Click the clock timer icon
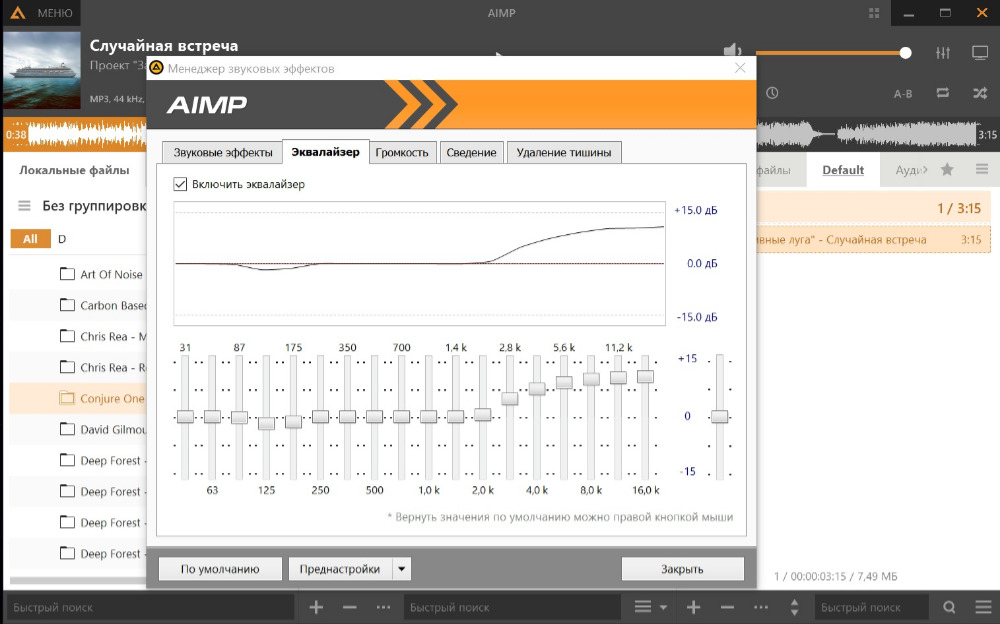This screenshot has height=624, width=1000. click(x=772, y=93)
